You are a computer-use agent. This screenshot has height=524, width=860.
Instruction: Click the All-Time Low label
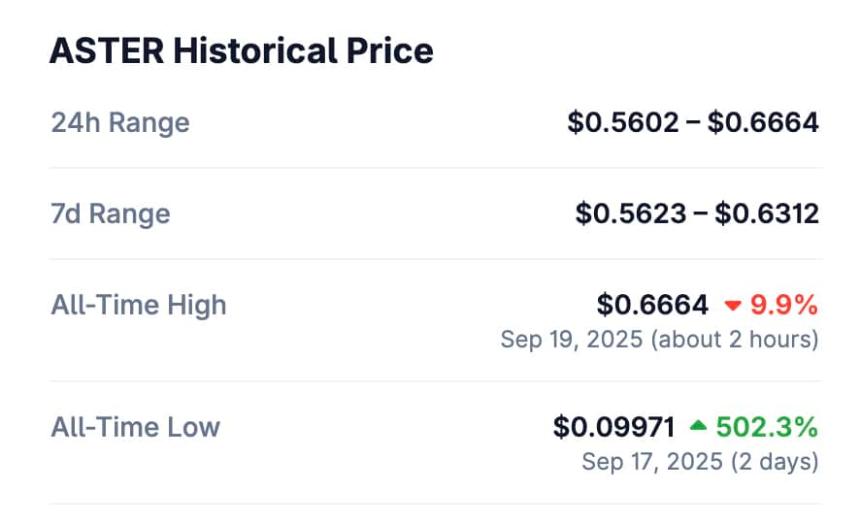click(135, 427)
